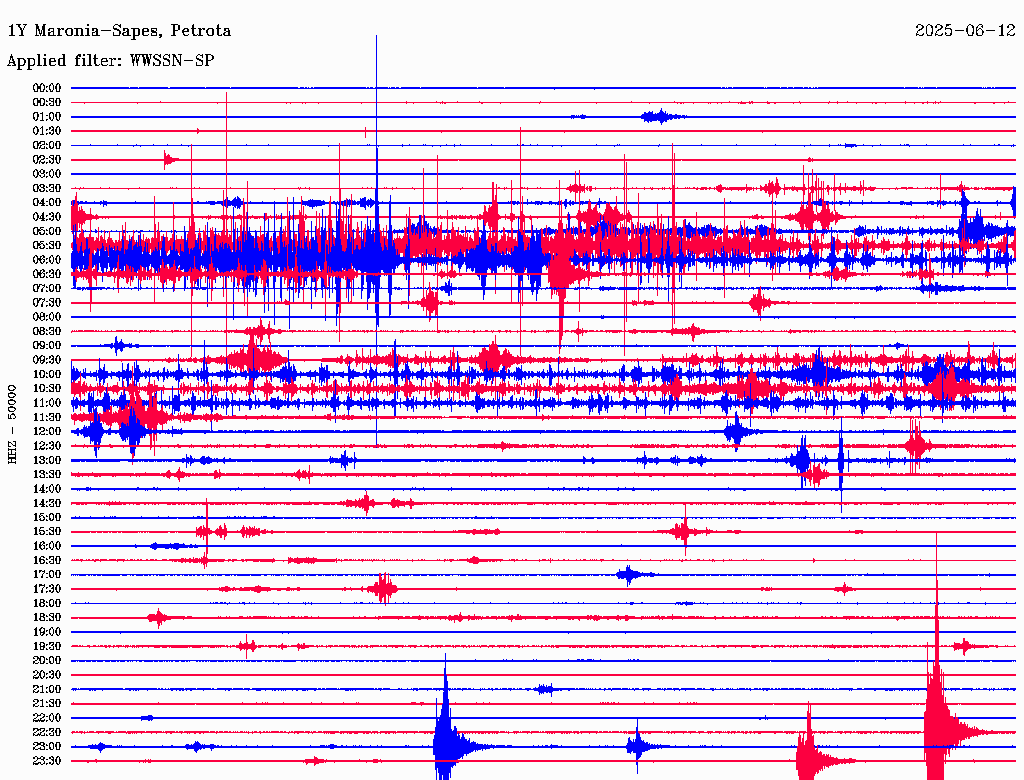The width and height of the screenshot is (1024, 780).
Task: Click the station title '1Y Maronia-Sapes, Petrota'
Action: tap(119, 31)
